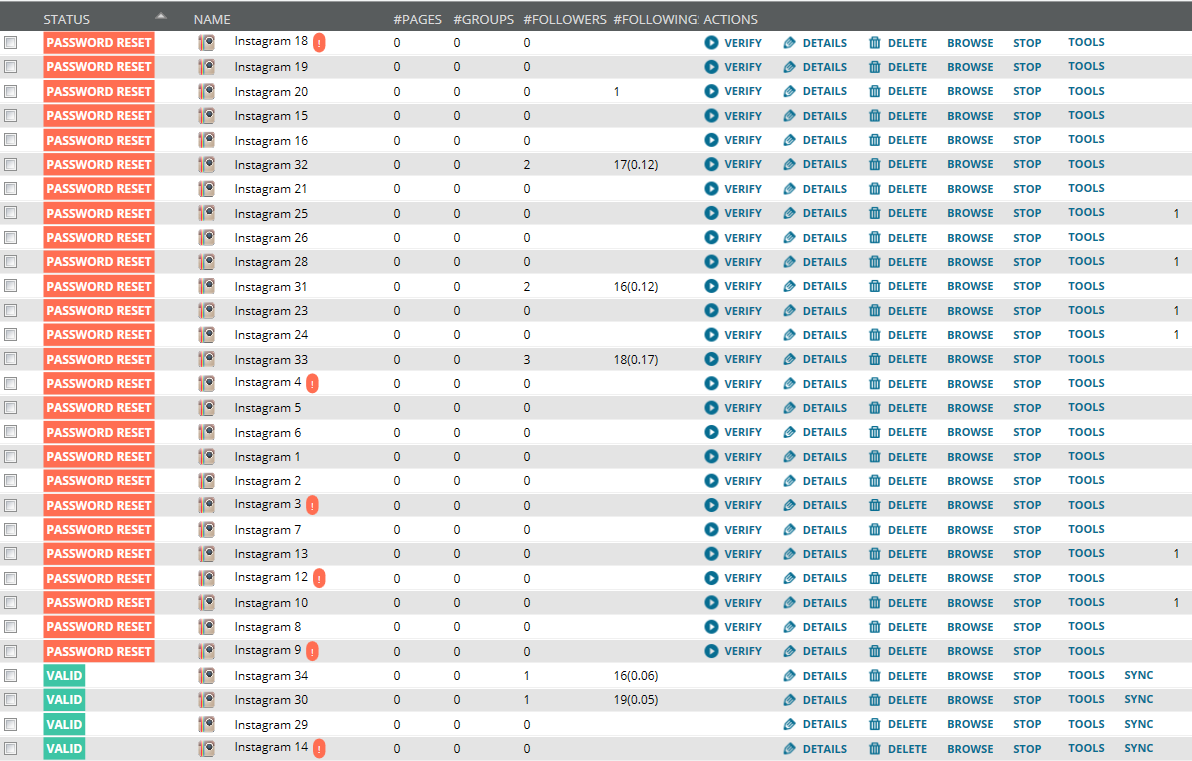Tick the checkbox for Instagram 18
1192x761 pixels.
coord(11,43)
